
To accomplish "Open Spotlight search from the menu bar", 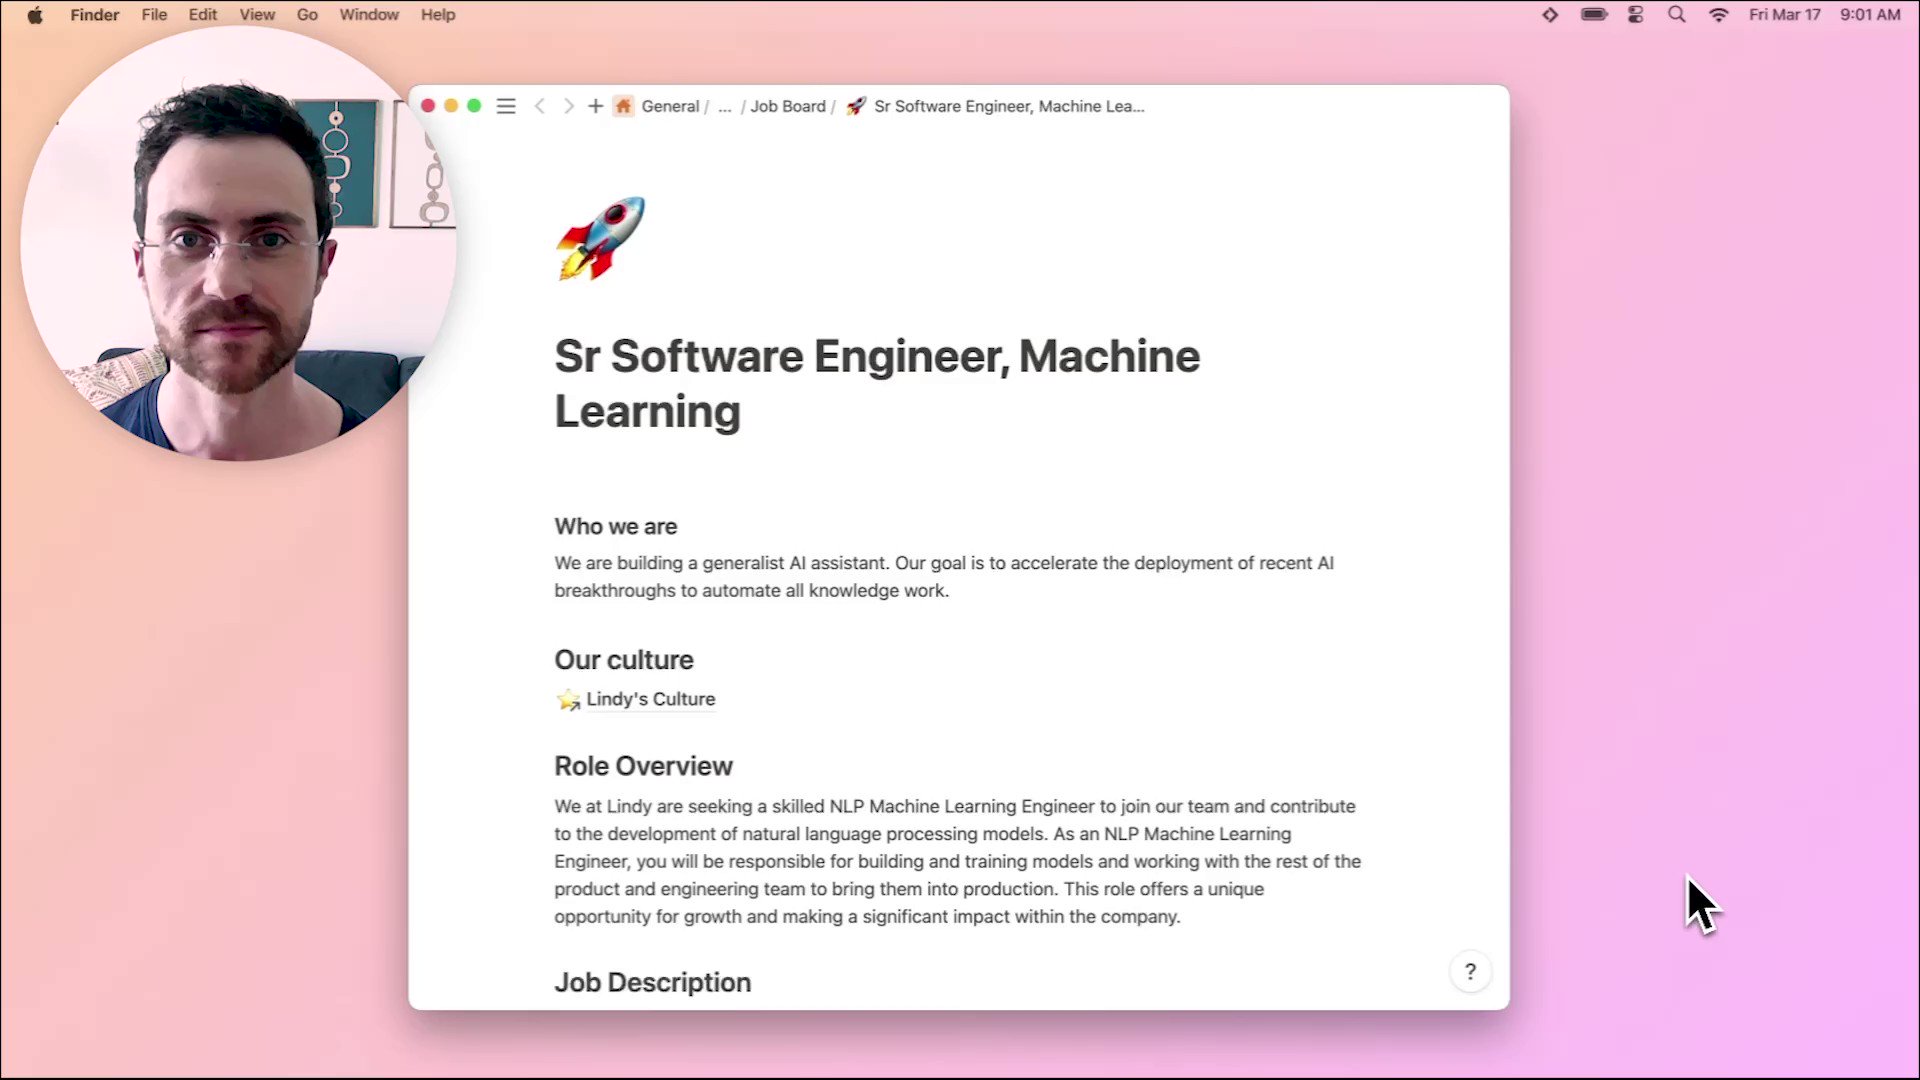I will (1677, 15).
